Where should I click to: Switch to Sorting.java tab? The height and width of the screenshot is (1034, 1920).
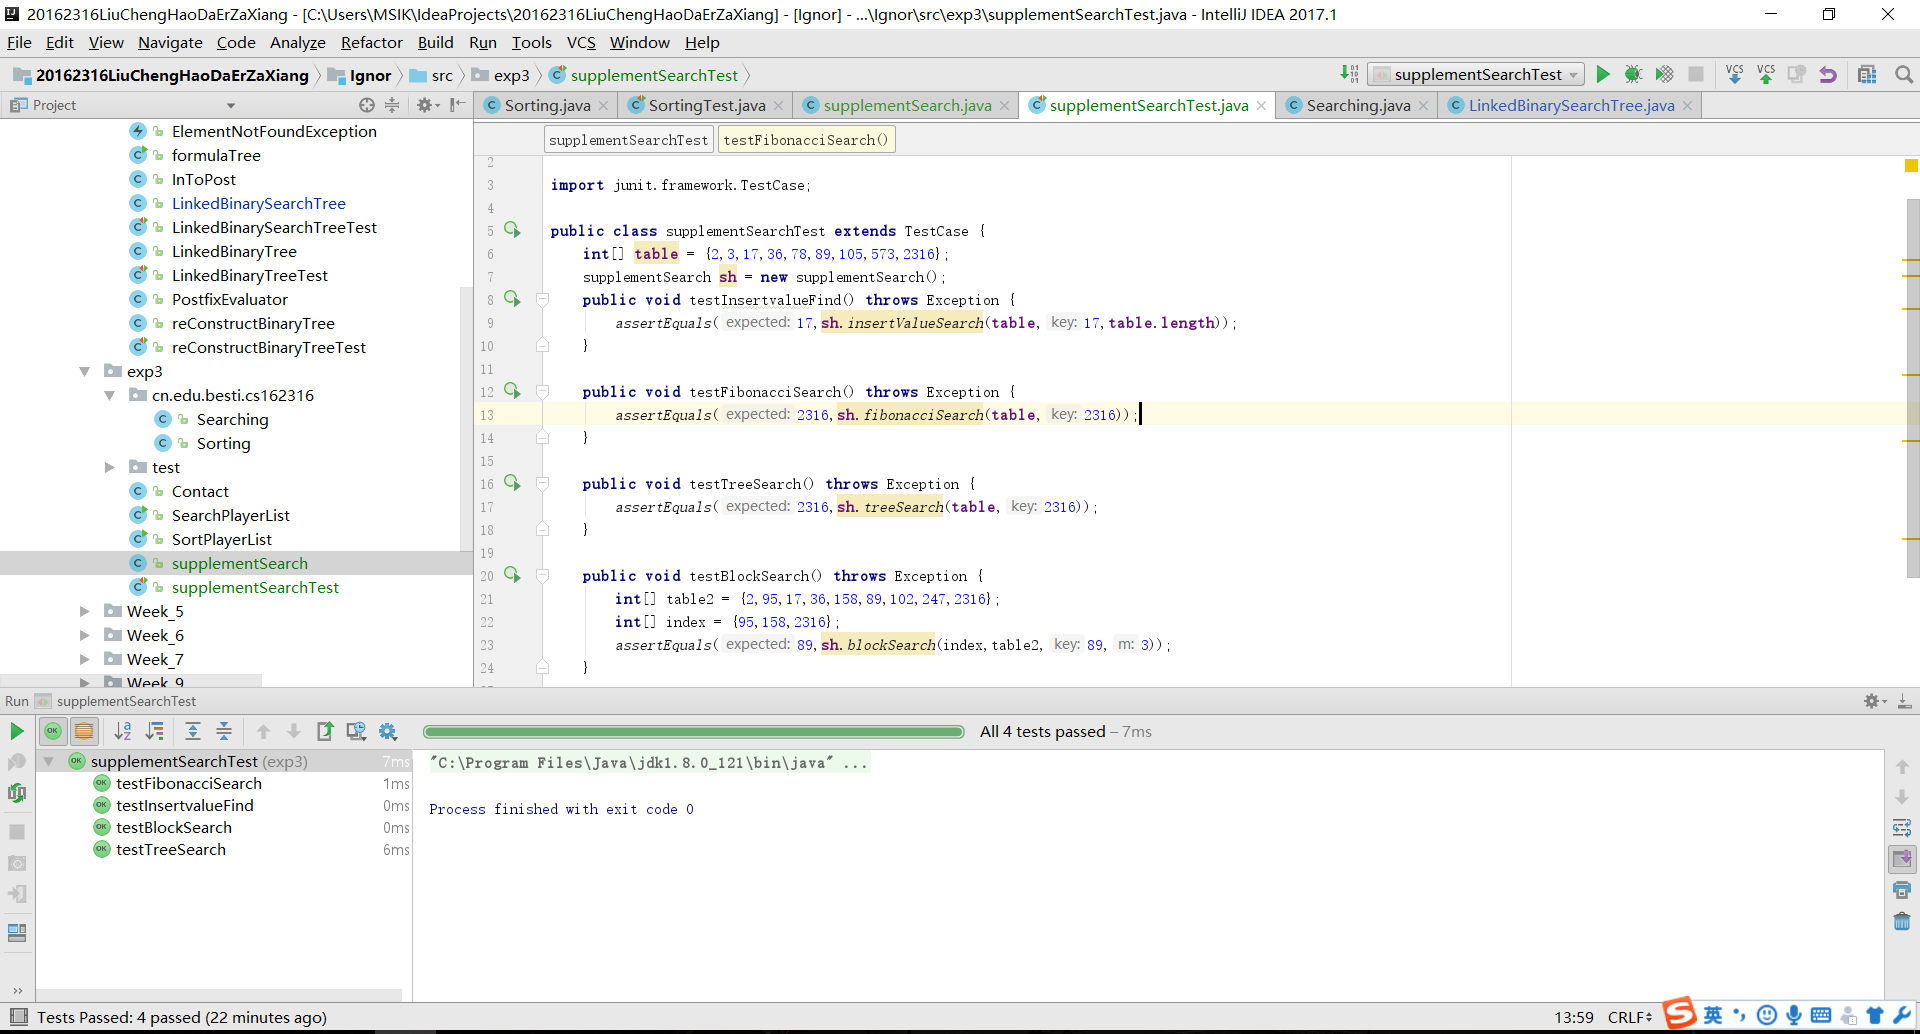tap(546, 105)
